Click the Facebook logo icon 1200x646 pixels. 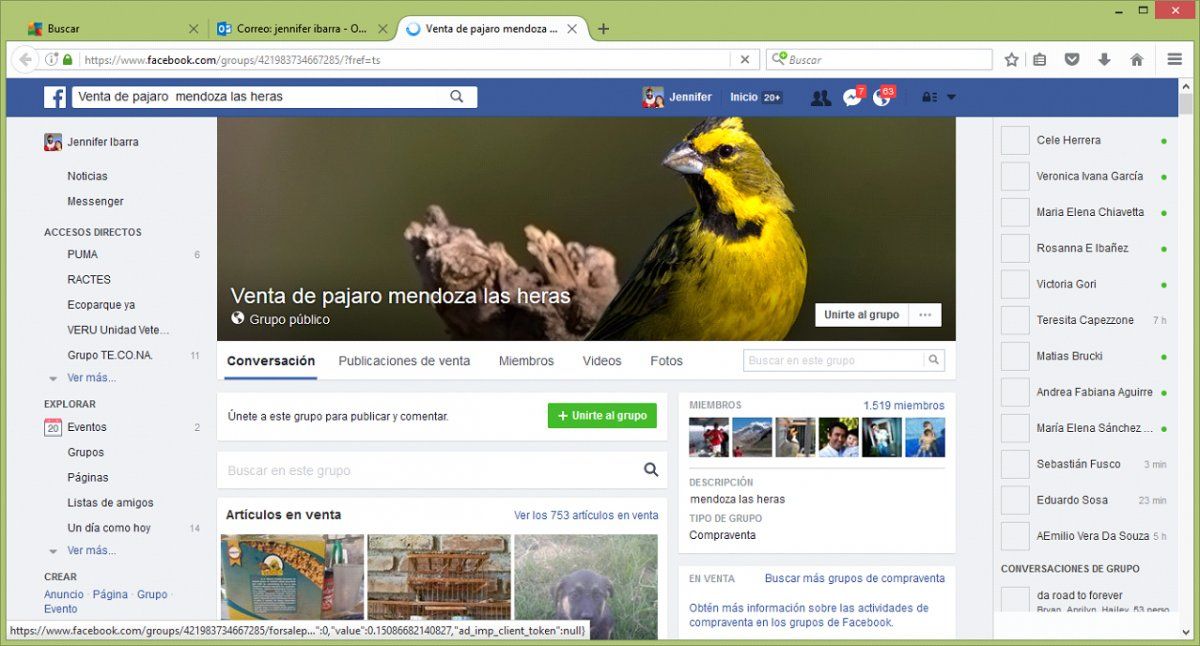(55, 97)
